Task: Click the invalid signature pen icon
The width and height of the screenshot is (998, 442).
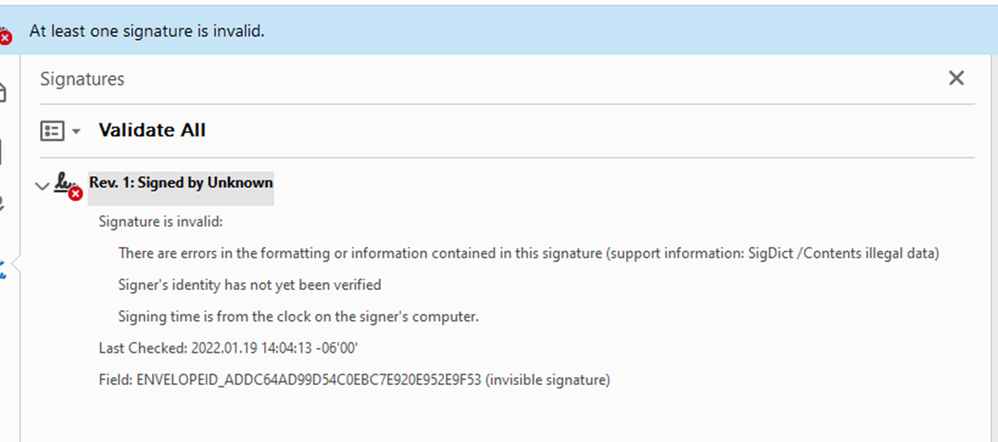Action: (67, 185)
